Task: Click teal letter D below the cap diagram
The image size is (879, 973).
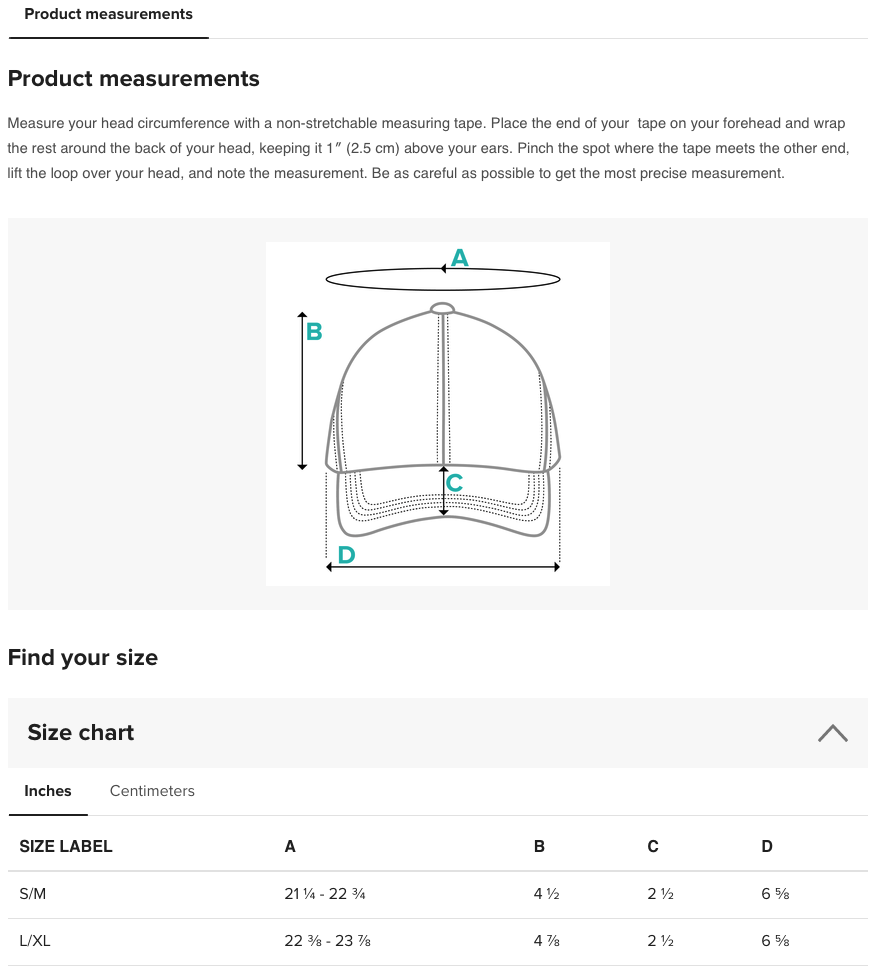Action: (x=346, y=555)
